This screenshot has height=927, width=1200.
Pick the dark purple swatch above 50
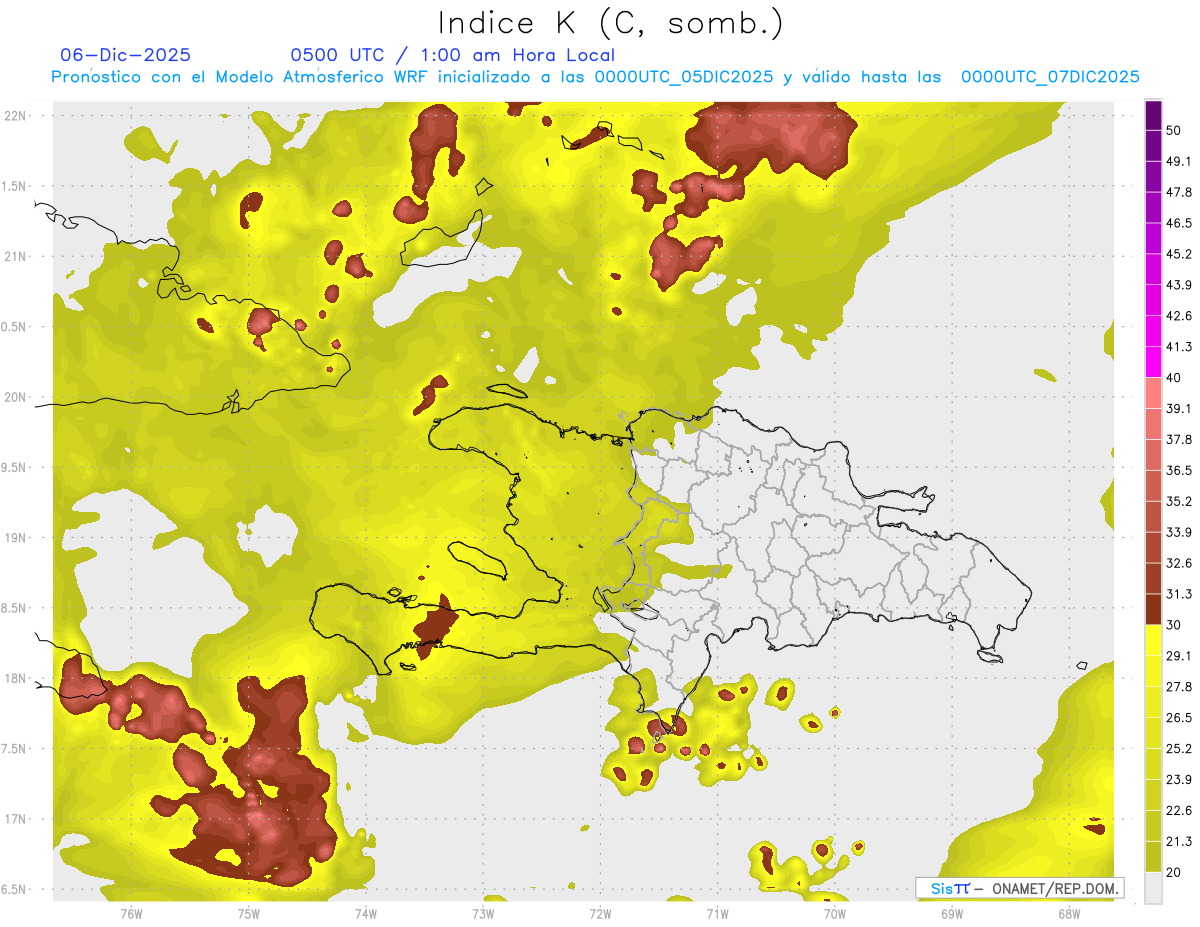tap(1153, 115)
